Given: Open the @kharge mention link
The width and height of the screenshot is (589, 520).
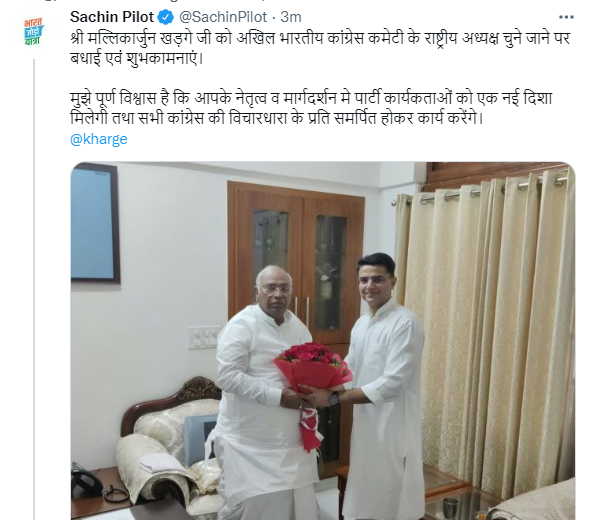Looking at the screenshot, I should click(x=99, y=139).
